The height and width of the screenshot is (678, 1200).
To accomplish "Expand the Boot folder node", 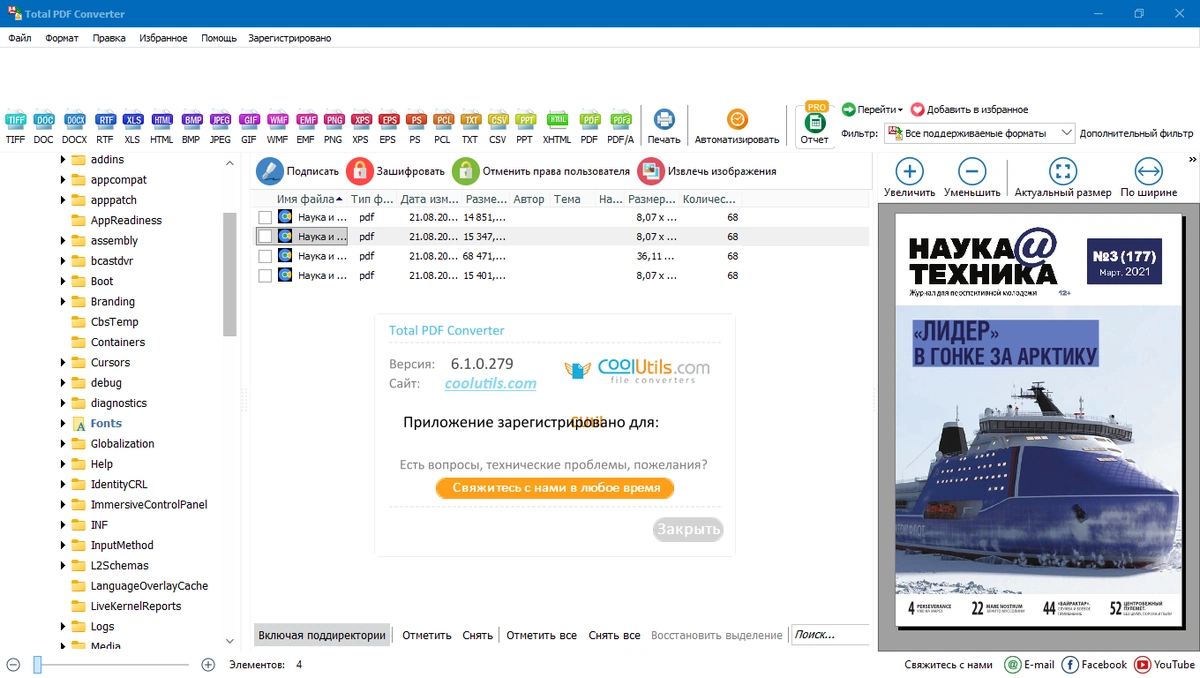I will [63, 282].
